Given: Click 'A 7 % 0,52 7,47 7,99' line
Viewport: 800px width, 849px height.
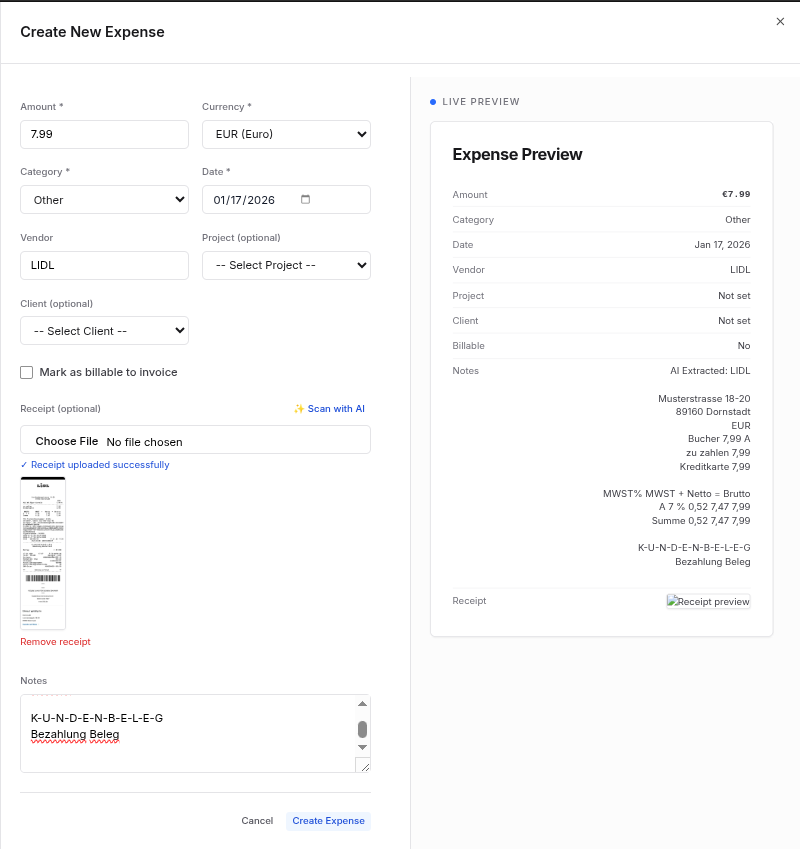Looking at the screenshot, I should (704, 507).
